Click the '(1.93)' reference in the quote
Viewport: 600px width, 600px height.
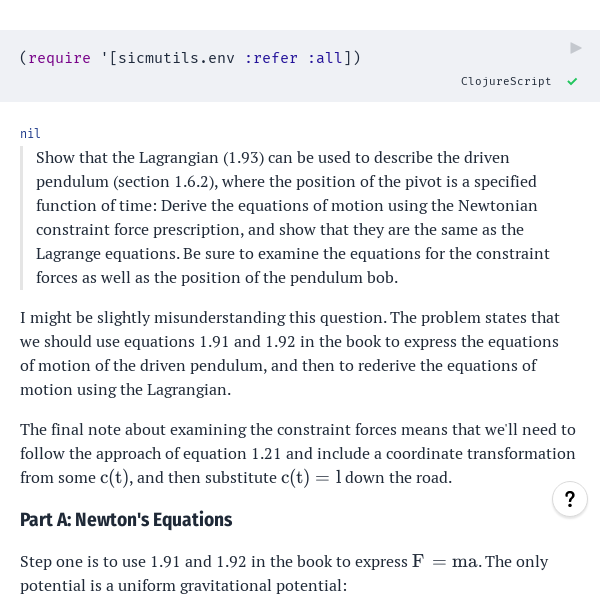243,158
